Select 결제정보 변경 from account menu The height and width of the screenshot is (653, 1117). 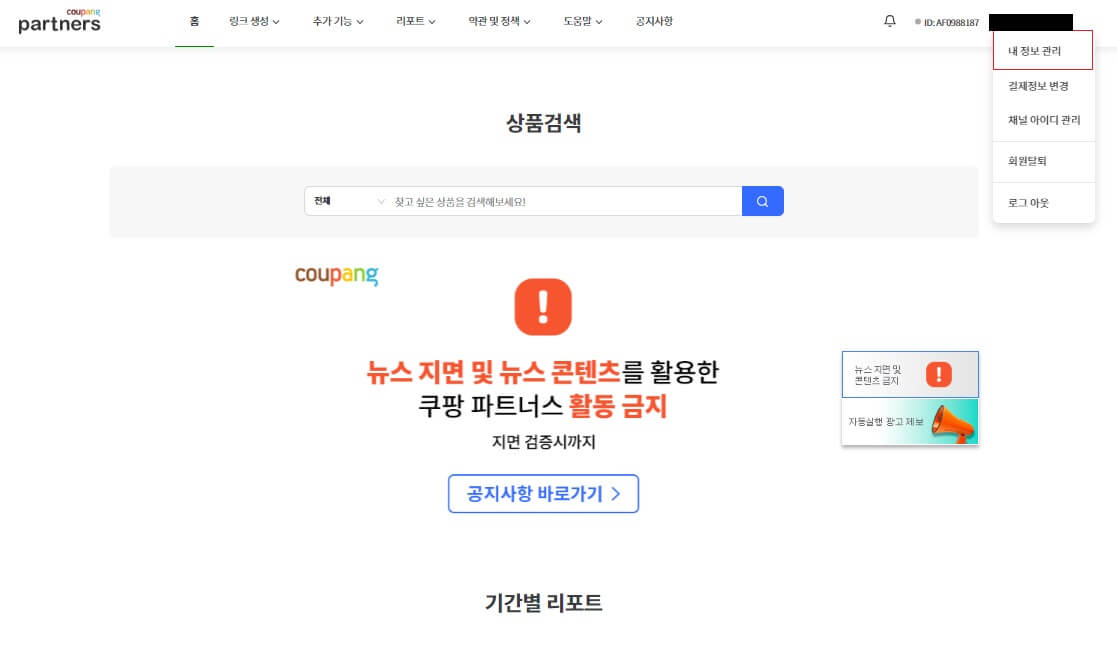pos(1038,85)
